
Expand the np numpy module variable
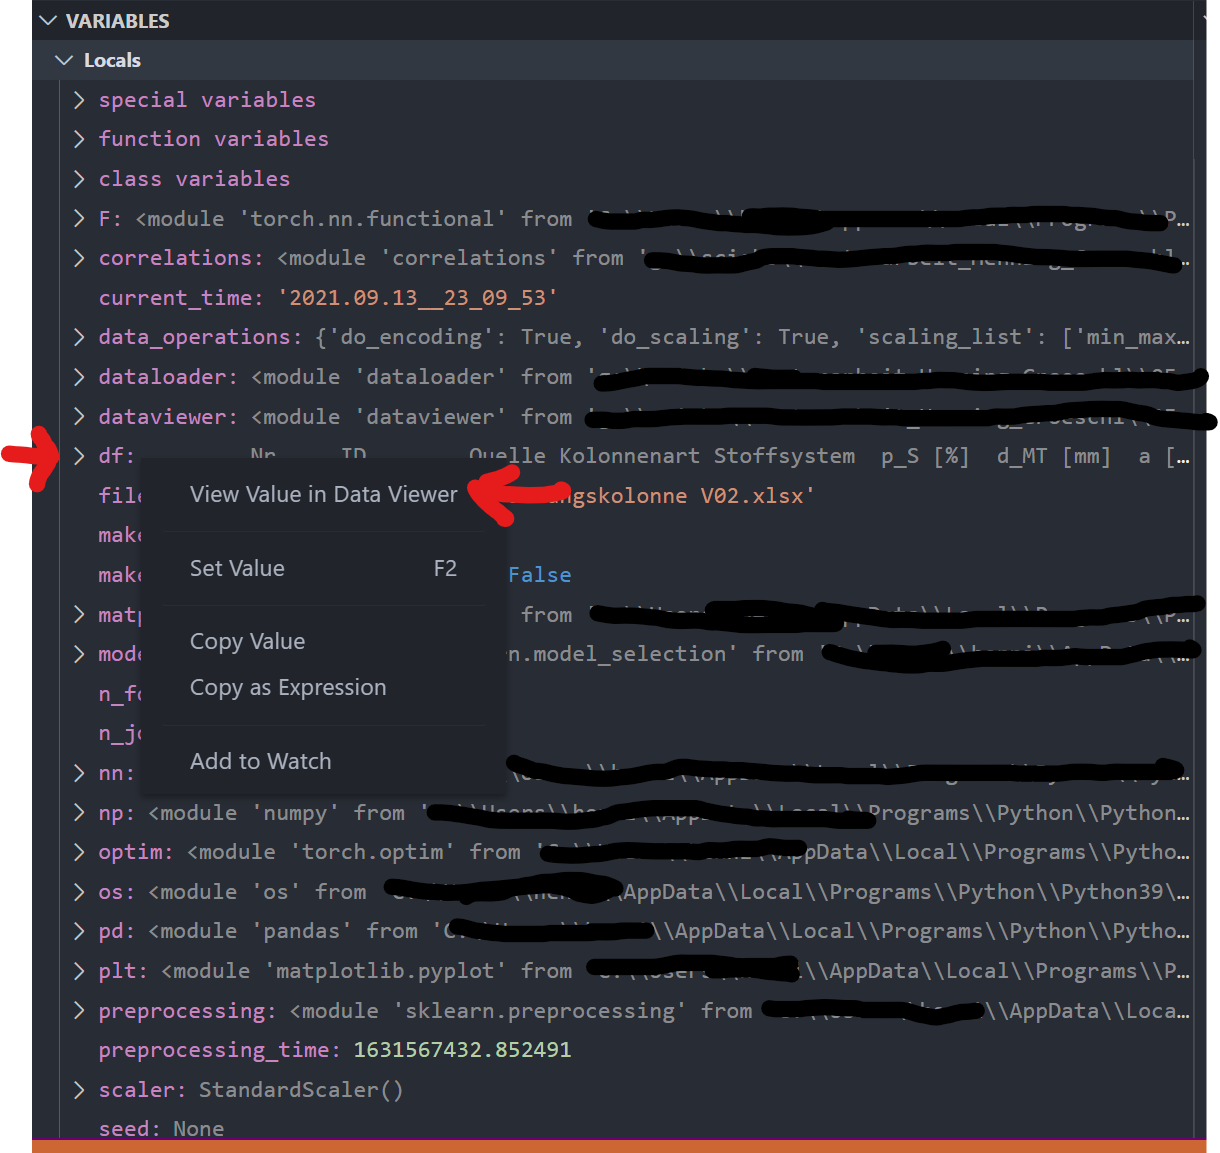coord(79,812)
